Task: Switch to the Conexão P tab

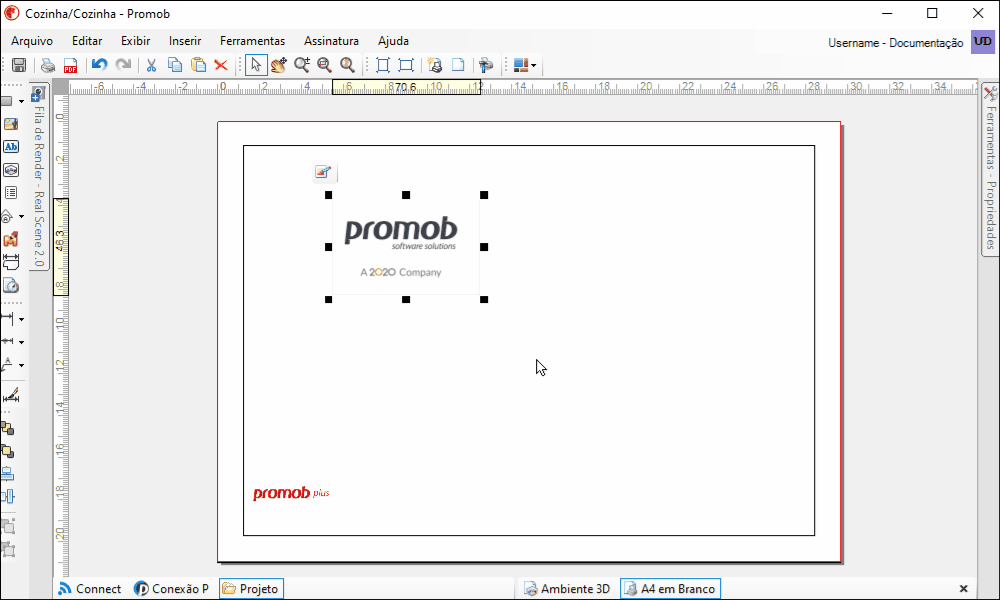Action: [171, 589]
